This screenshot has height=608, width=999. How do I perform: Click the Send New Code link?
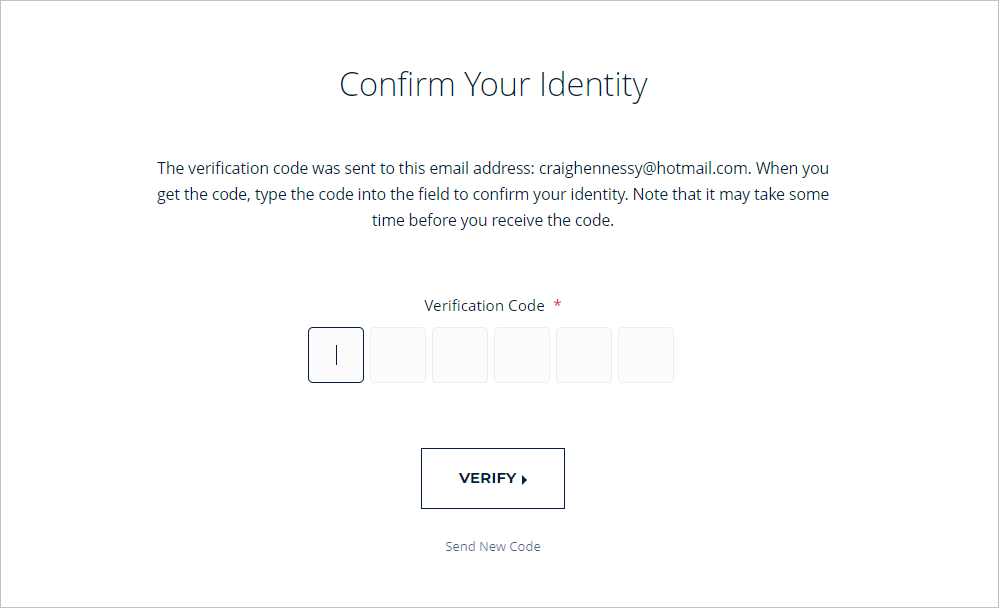click(493, 546)
